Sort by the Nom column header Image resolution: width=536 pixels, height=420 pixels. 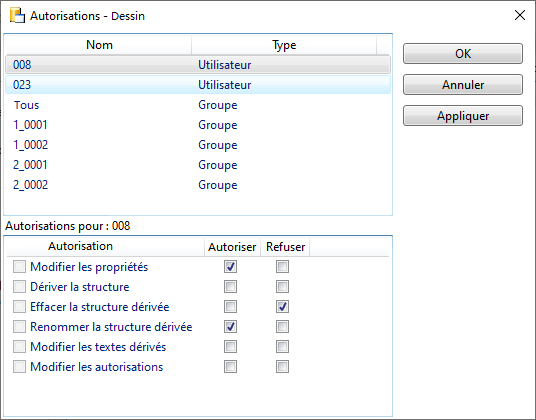(99, 45)
